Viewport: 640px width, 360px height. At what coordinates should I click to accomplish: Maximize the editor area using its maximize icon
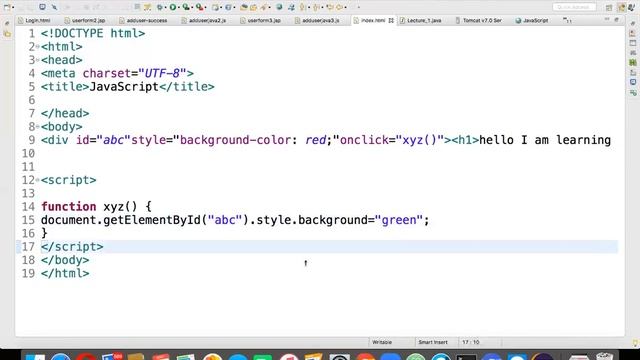(x=616, y=19)
